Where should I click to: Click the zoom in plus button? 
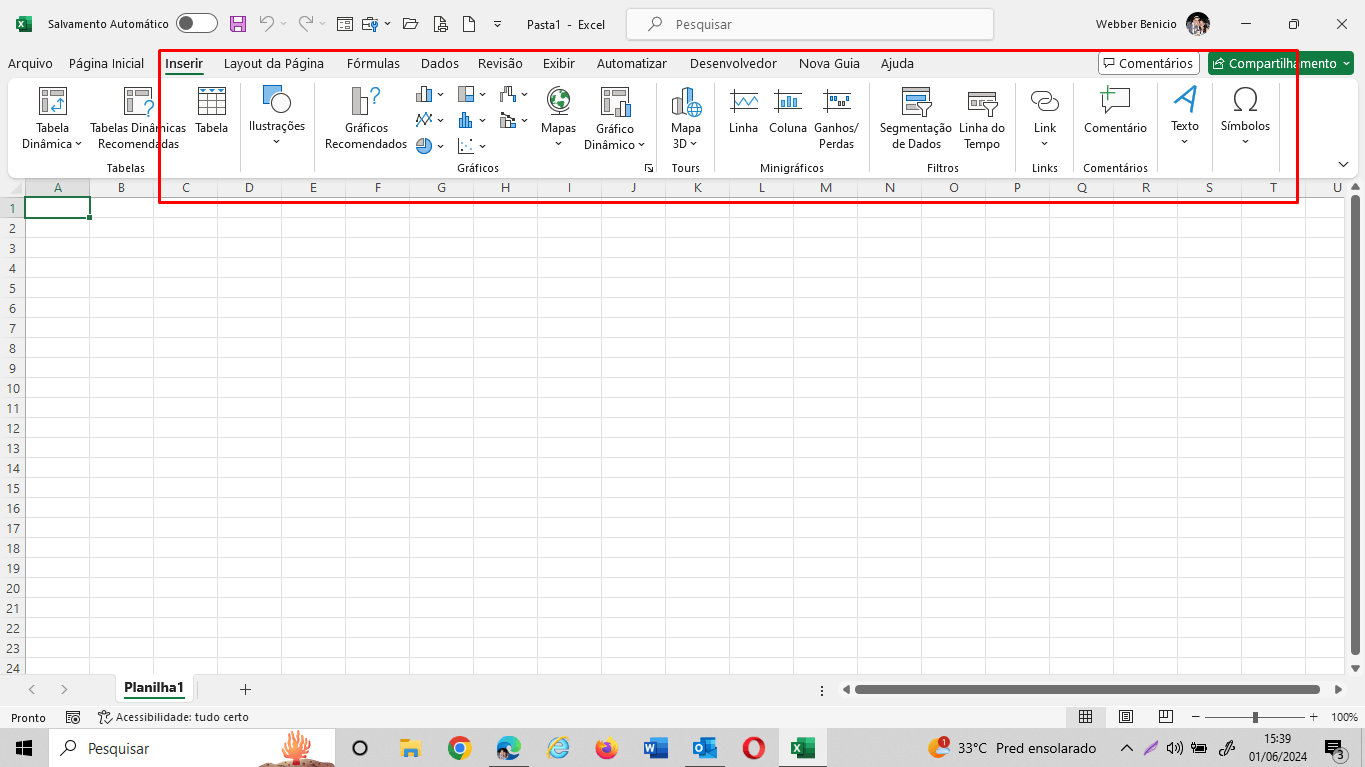[x=1313, y=717]
